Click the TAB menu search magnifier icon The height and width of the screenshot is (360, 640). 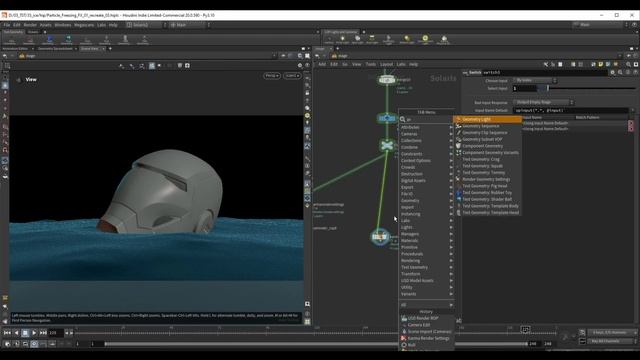coord(402,120)
